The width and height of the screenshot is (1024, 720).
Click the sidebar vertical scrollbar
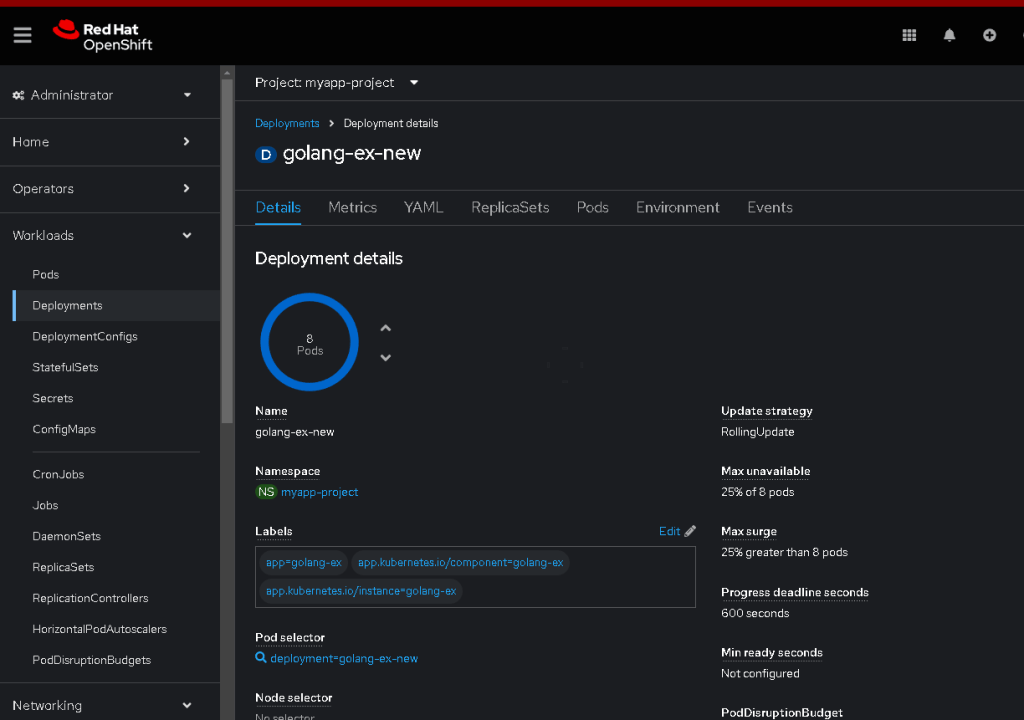coord(227,252)
